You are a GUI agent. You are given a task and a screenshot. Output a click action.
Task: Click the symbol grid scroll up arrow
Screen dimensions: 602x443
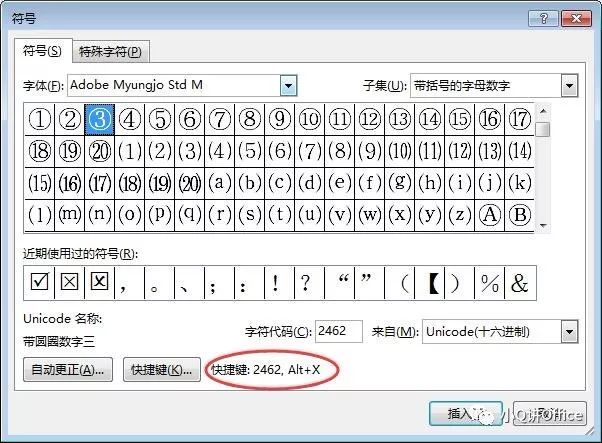(x=543, y=111)
